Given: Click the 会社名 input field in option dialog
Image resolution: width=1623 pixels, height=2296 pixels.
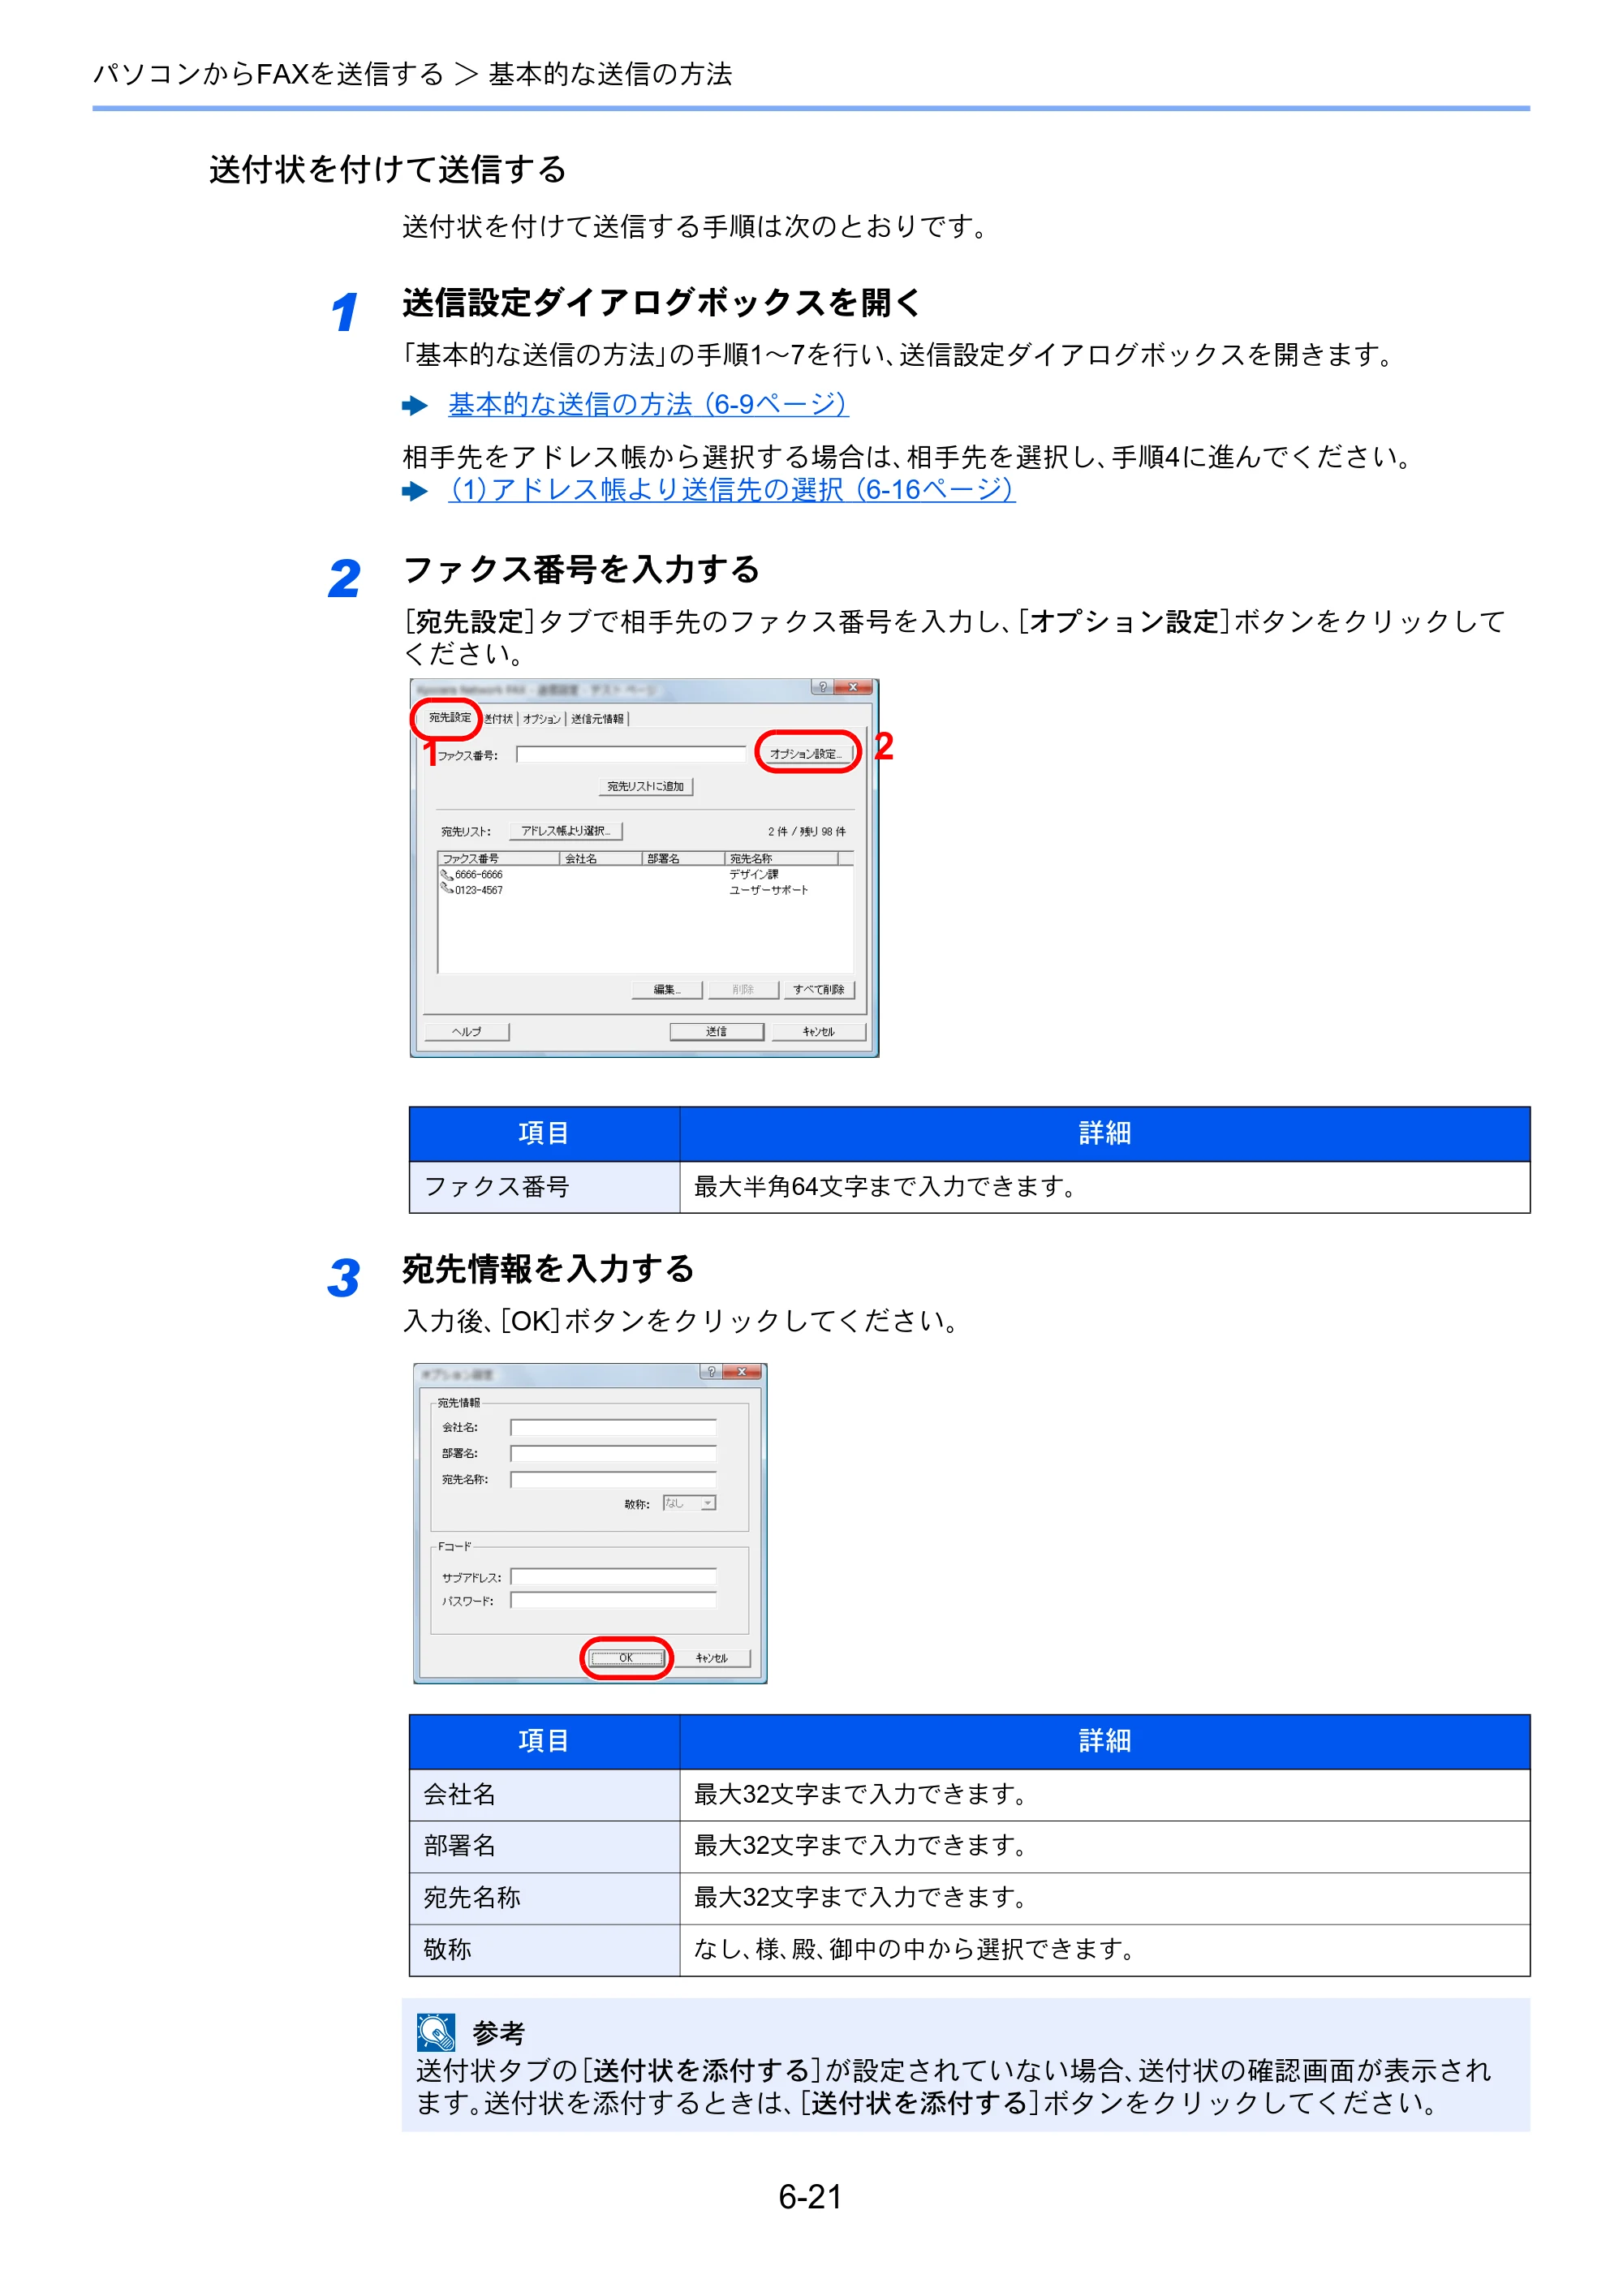Looking at the screenshot, I should [613, 1427].
